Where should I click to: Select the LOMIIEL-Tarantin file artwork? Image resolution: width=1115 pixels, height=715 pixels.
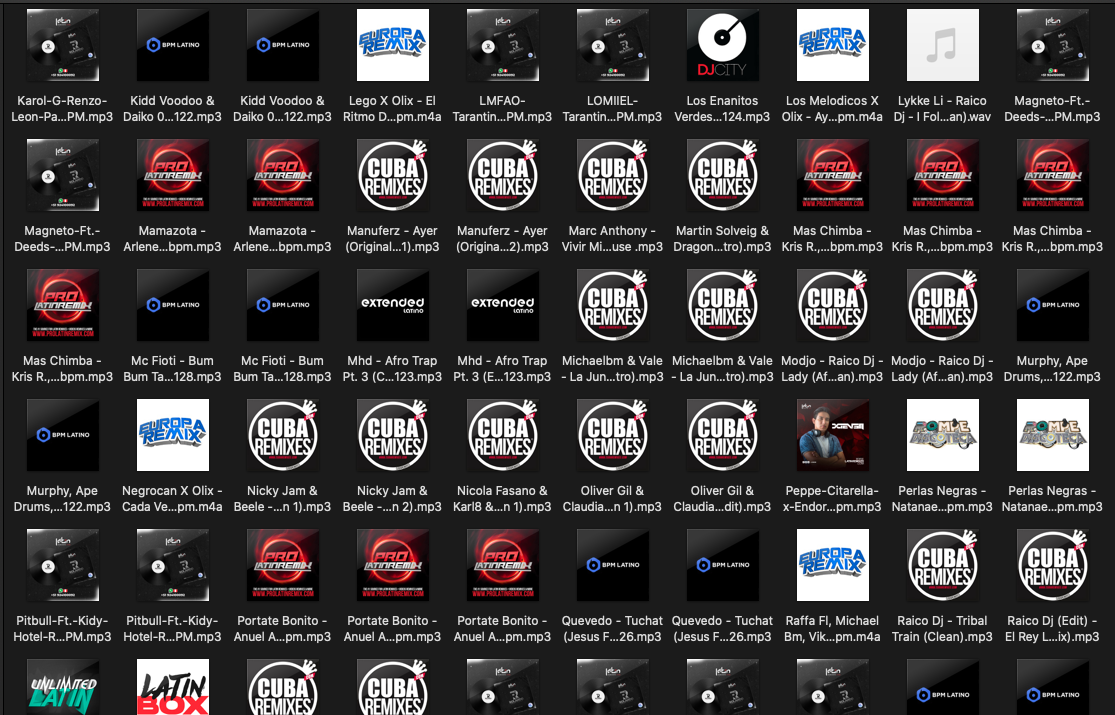pos(613,45)
